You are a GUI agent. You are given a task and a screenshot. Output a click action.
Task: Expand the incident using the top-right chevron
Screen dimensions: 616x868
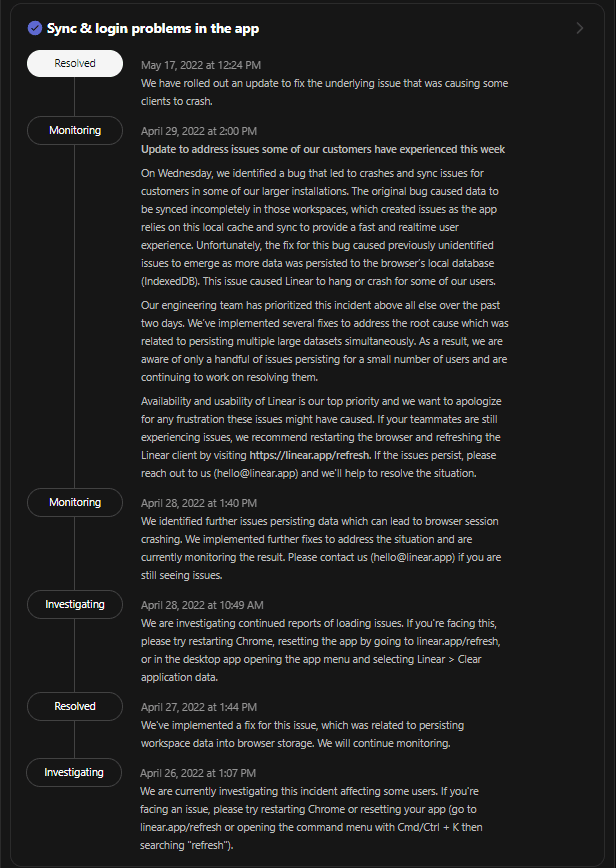coord(580,28)
